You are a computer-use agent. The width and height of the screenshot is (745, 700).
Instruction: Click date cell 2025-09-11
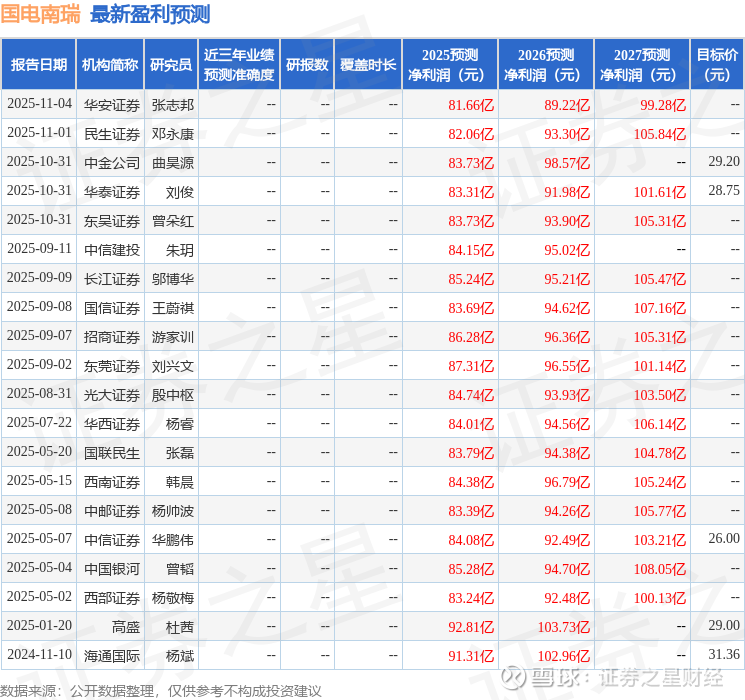click(39, 249)
